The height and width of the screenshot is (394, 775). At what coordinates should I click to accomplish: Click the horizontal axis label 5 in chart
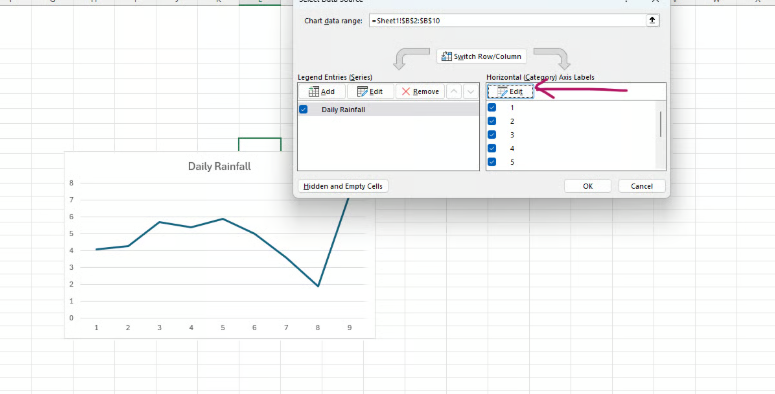point(223,327)
